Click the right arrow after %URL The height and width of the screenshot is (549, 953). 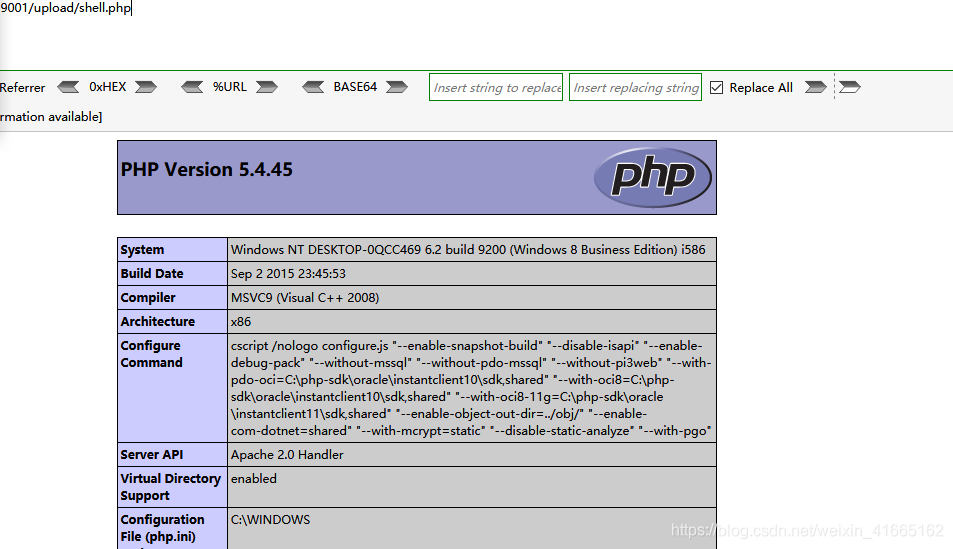coord(267,87)
